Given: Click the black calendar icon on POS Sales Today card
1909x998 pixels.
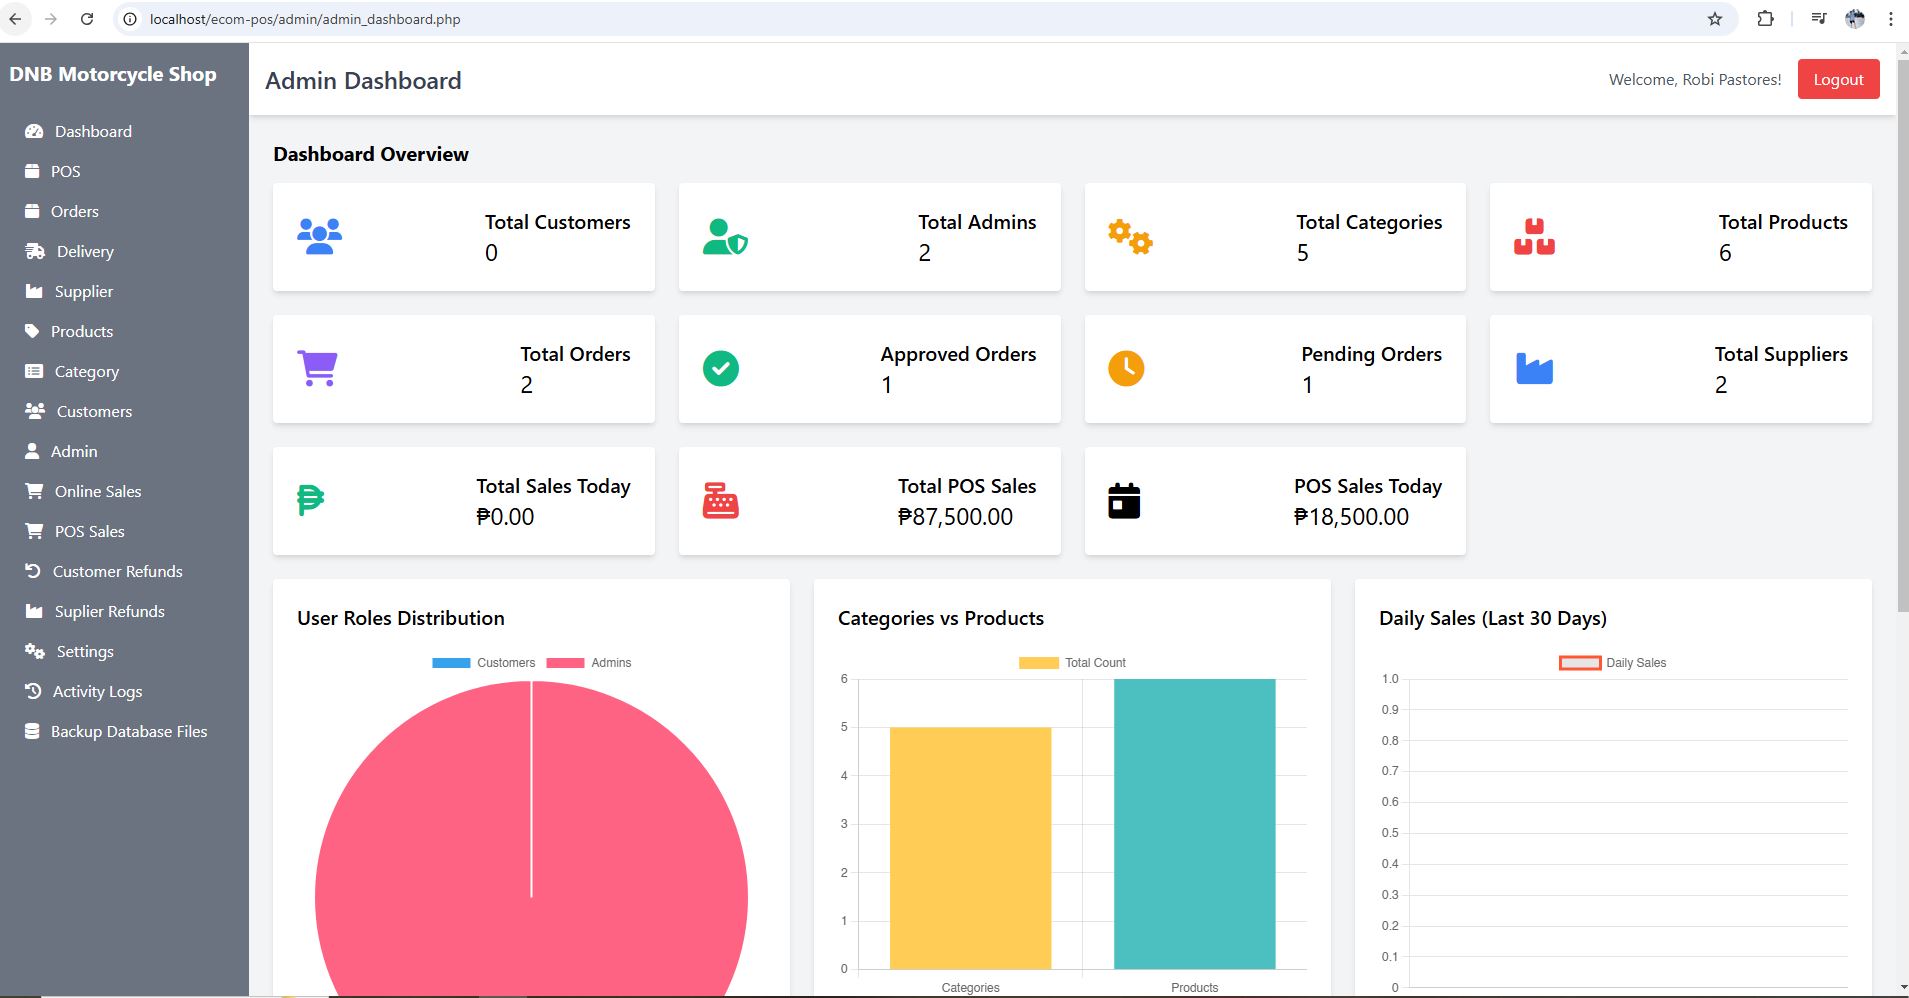Looking at the screenshot, I should [x=1124, y=500].
